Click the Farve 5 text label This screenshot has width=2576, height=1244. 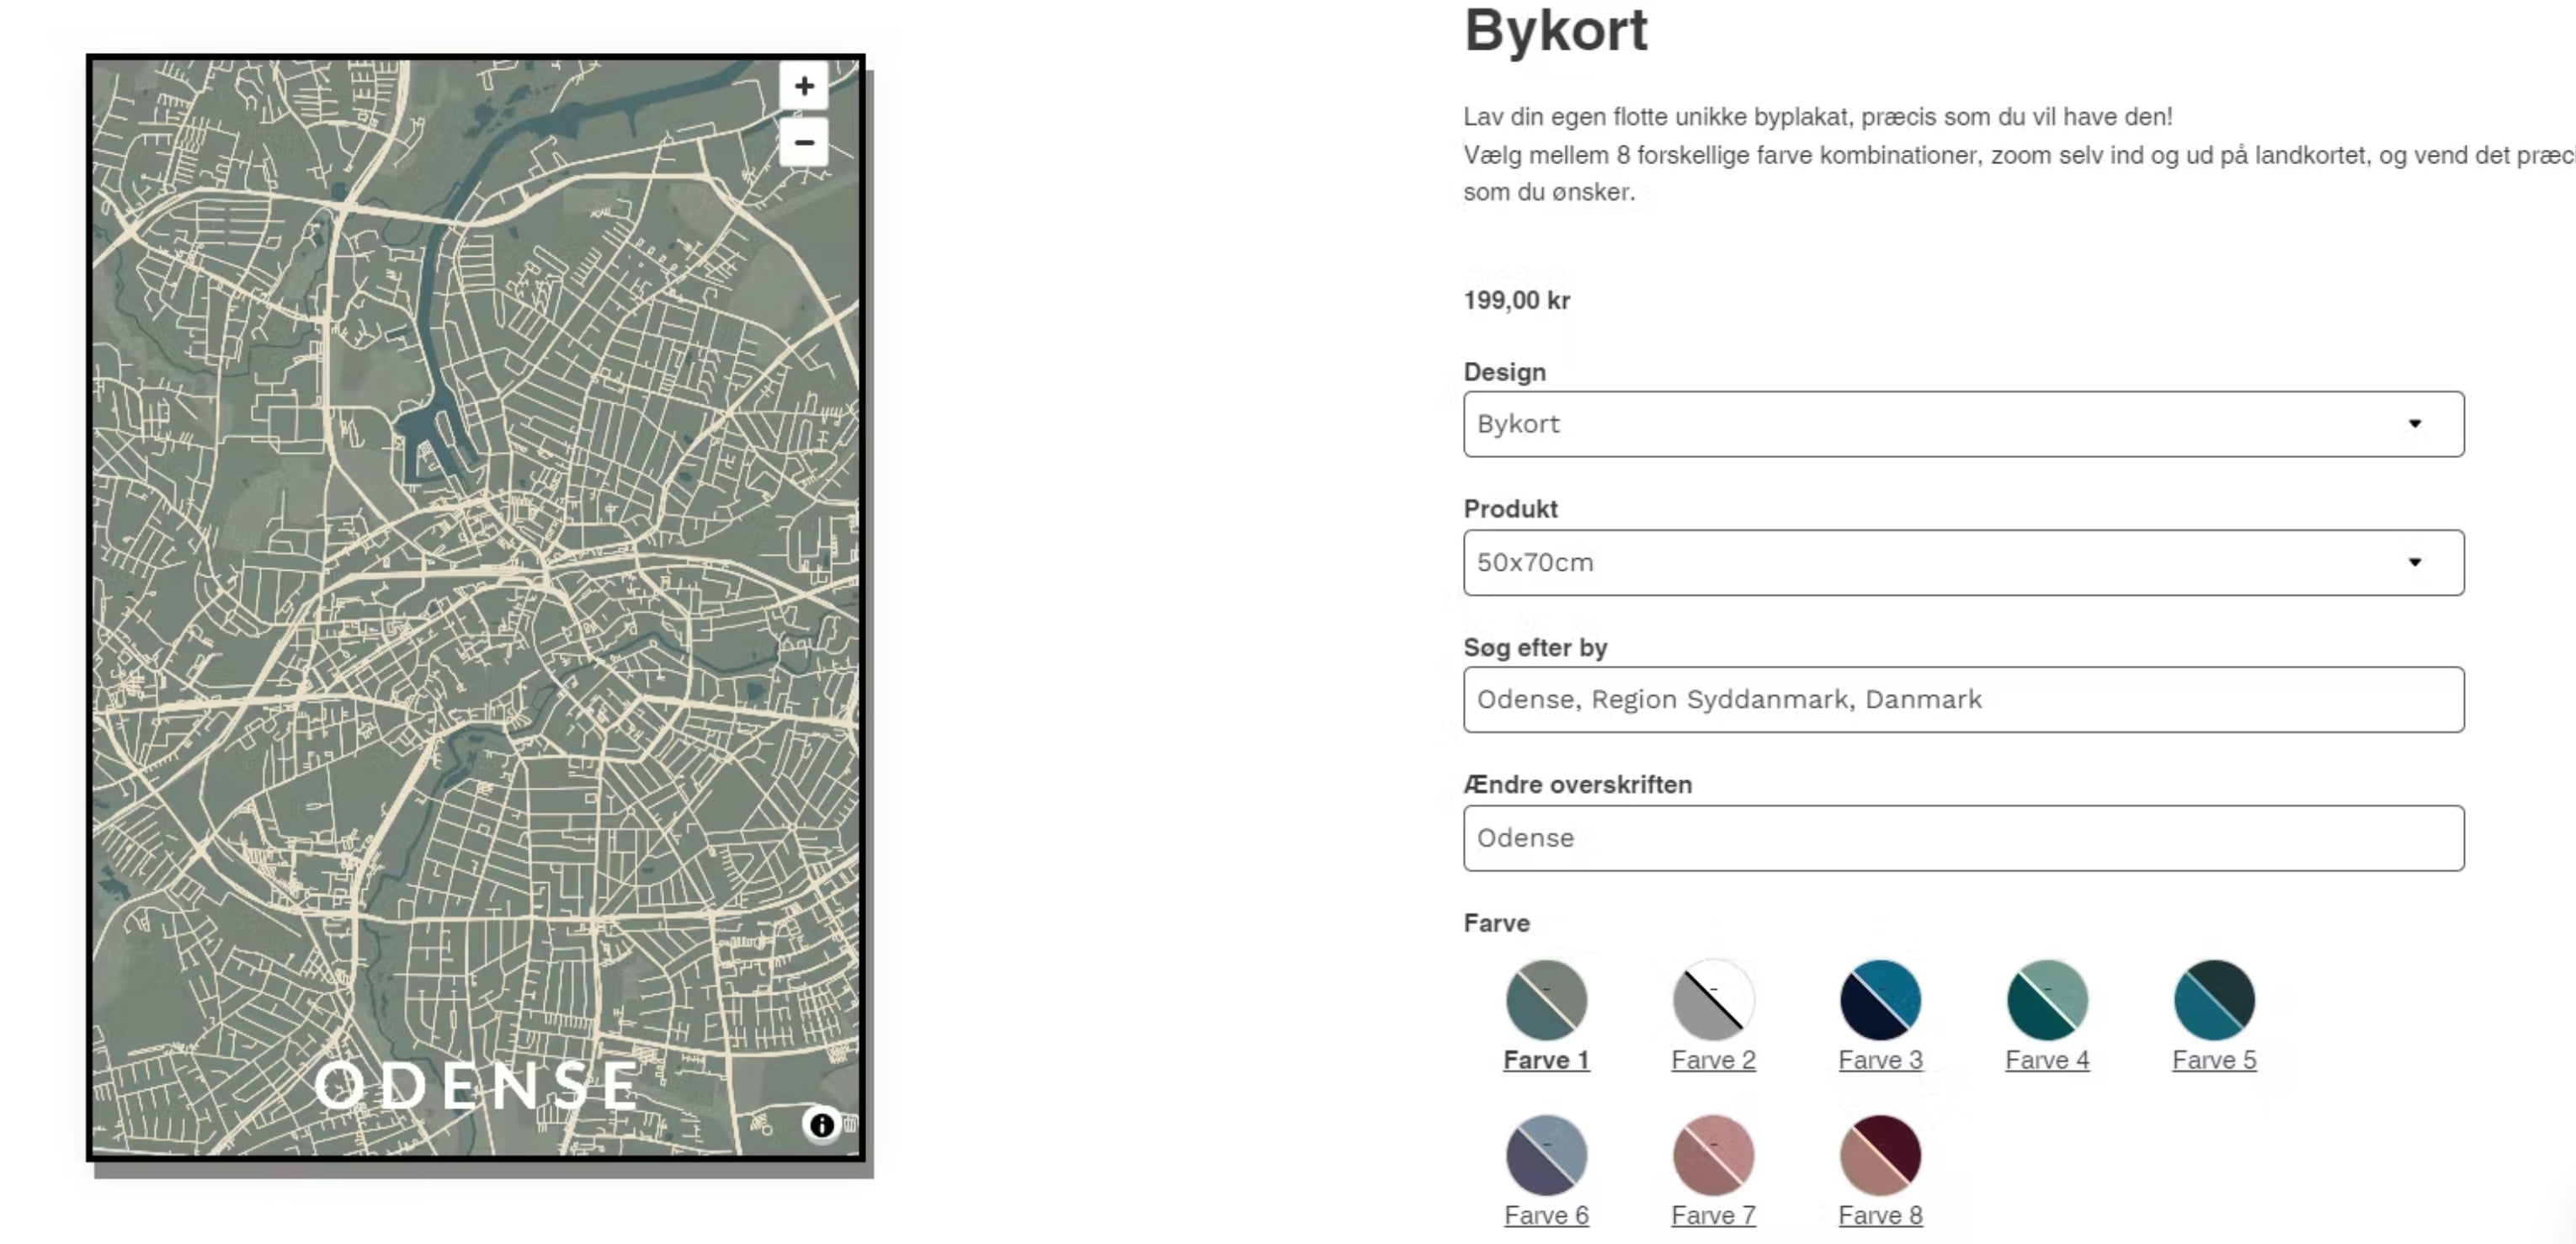point(2213,1060)
